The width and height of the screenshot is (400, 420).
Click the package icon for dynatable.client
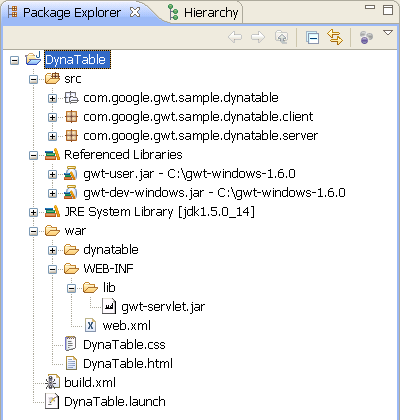click(71, 117)
